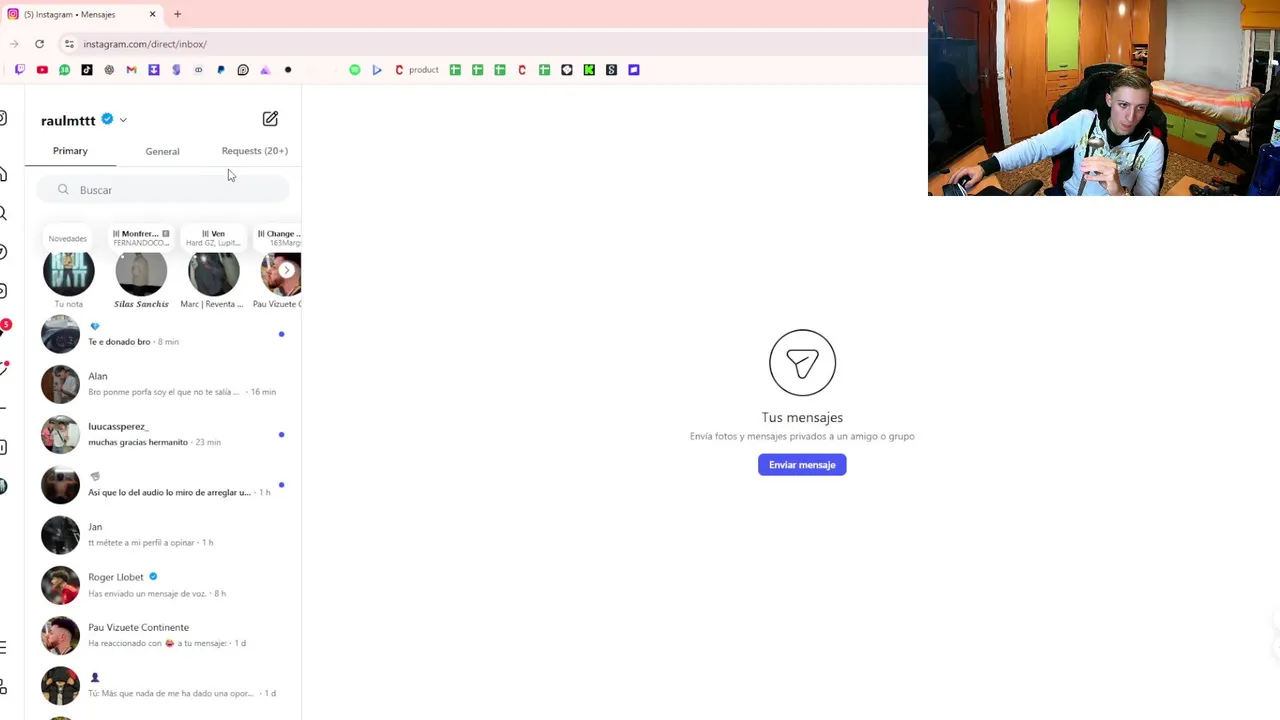
Task: Click the browser forward arrow
Action: (14, 44)
